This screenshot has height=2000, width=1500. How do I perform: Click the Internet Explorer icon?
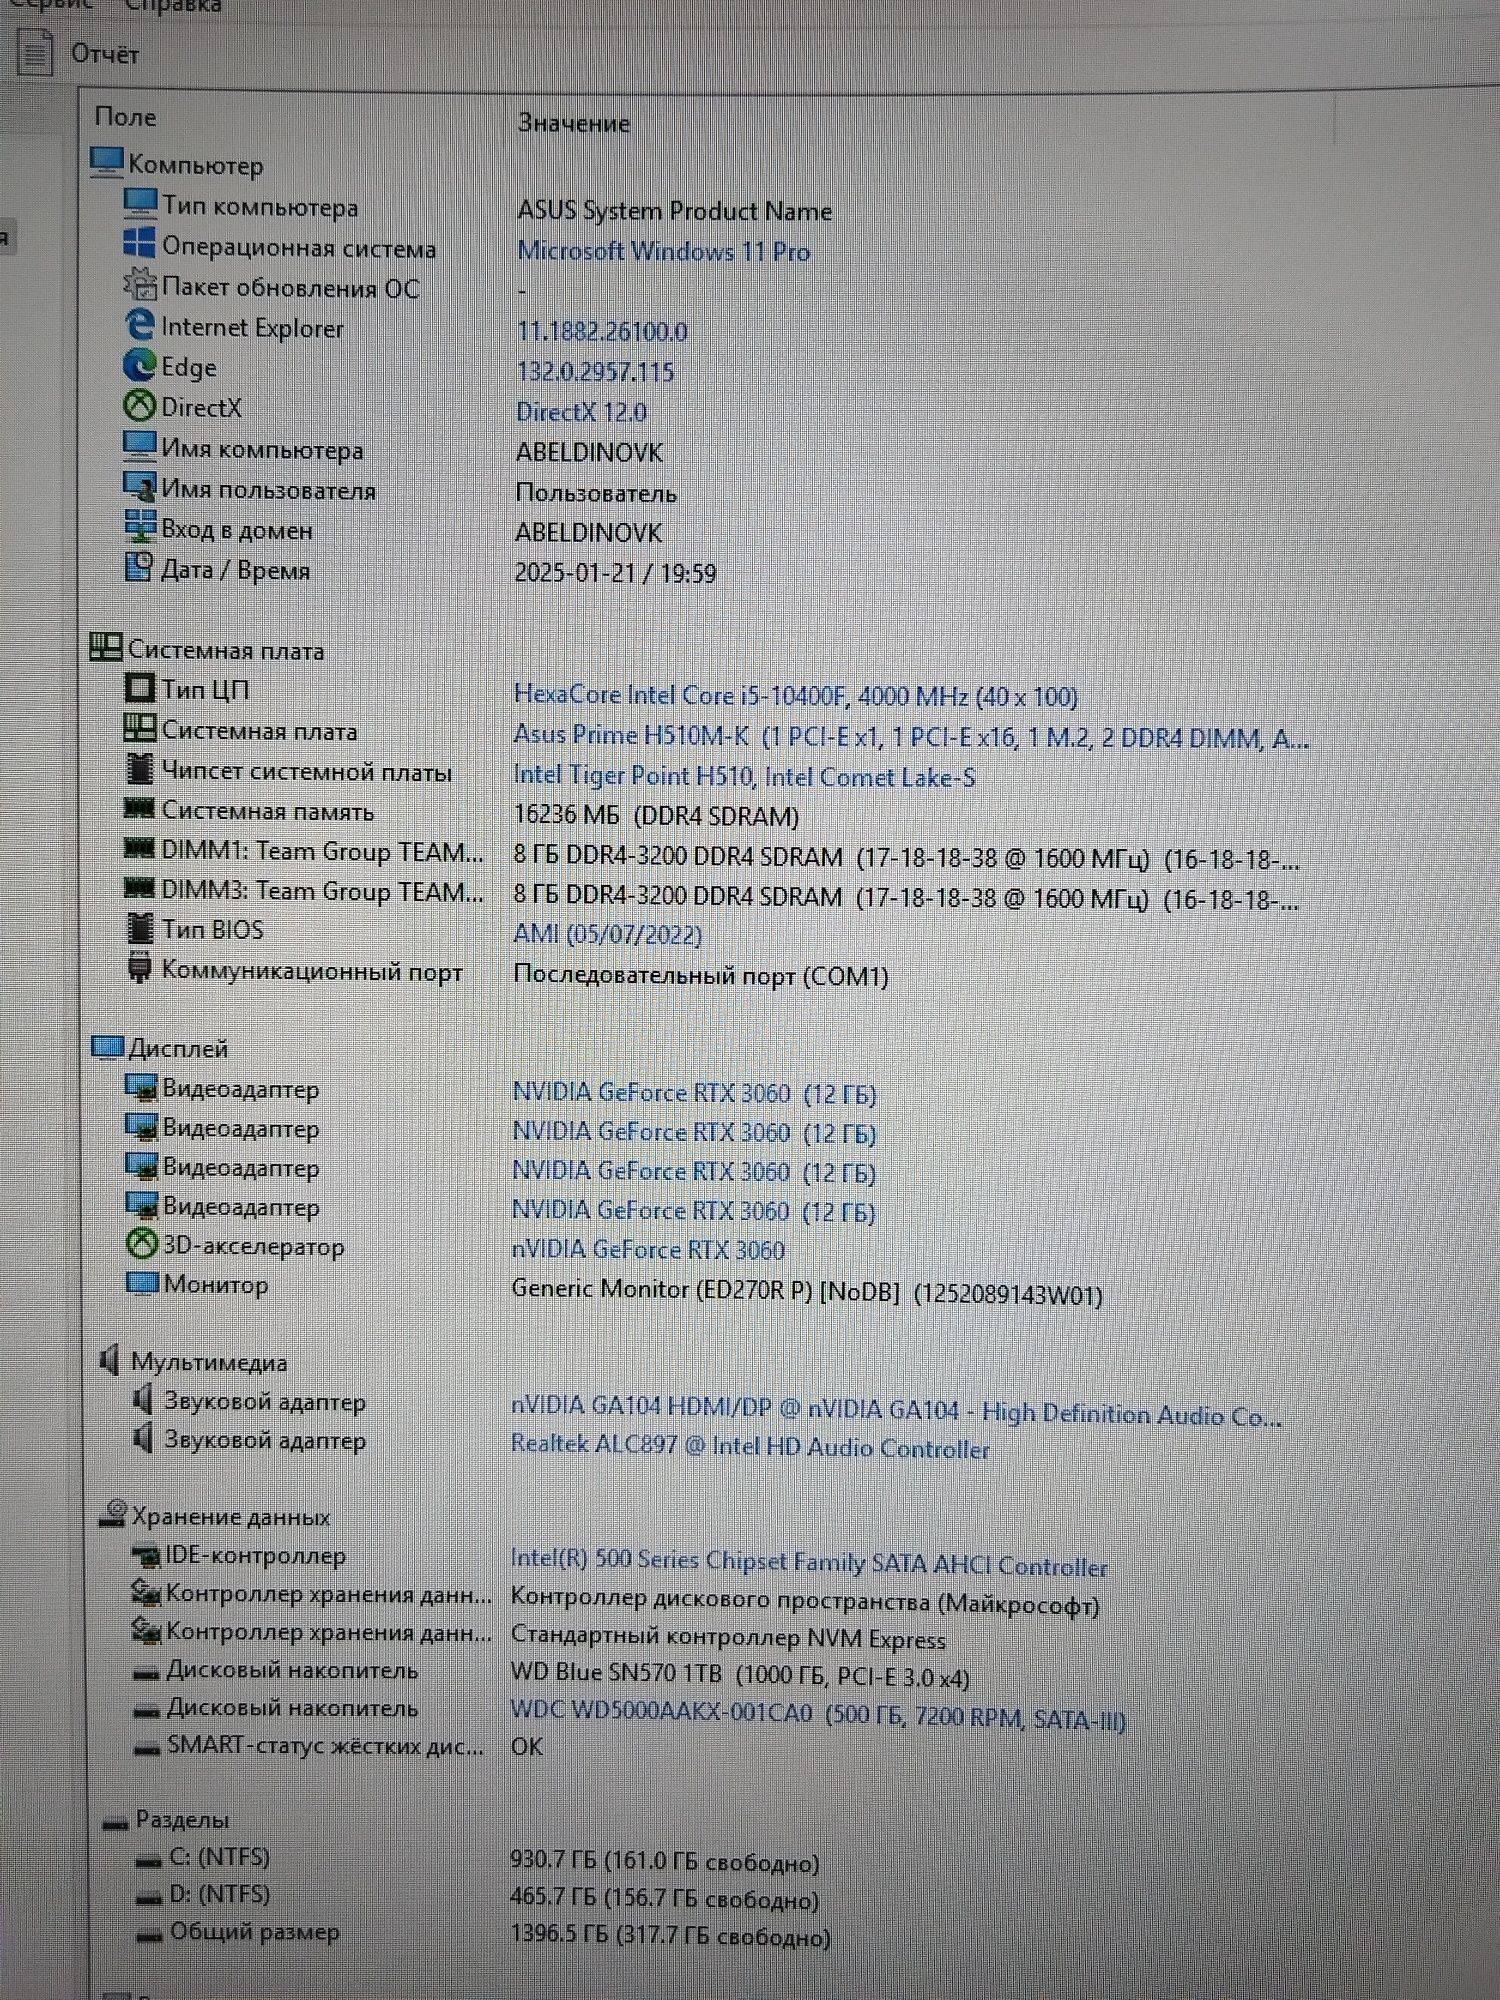[139, 324]
